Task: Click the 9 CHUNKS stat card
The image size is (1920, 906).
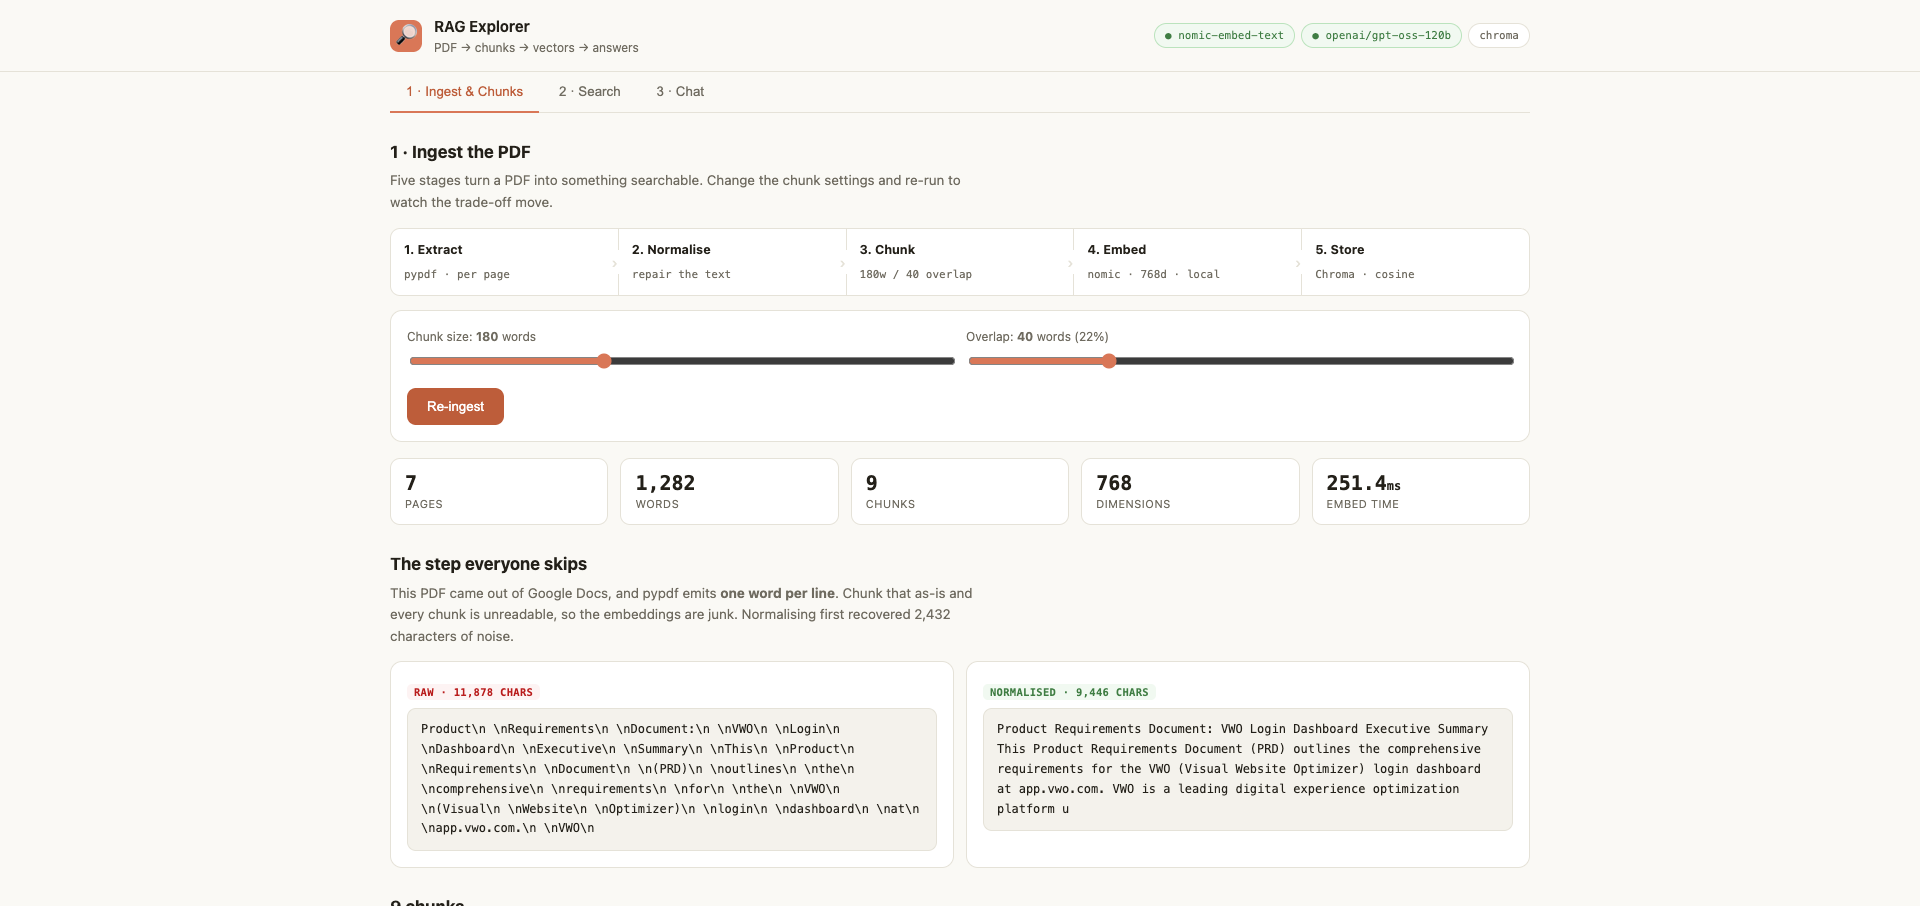Action: (960, 491)
